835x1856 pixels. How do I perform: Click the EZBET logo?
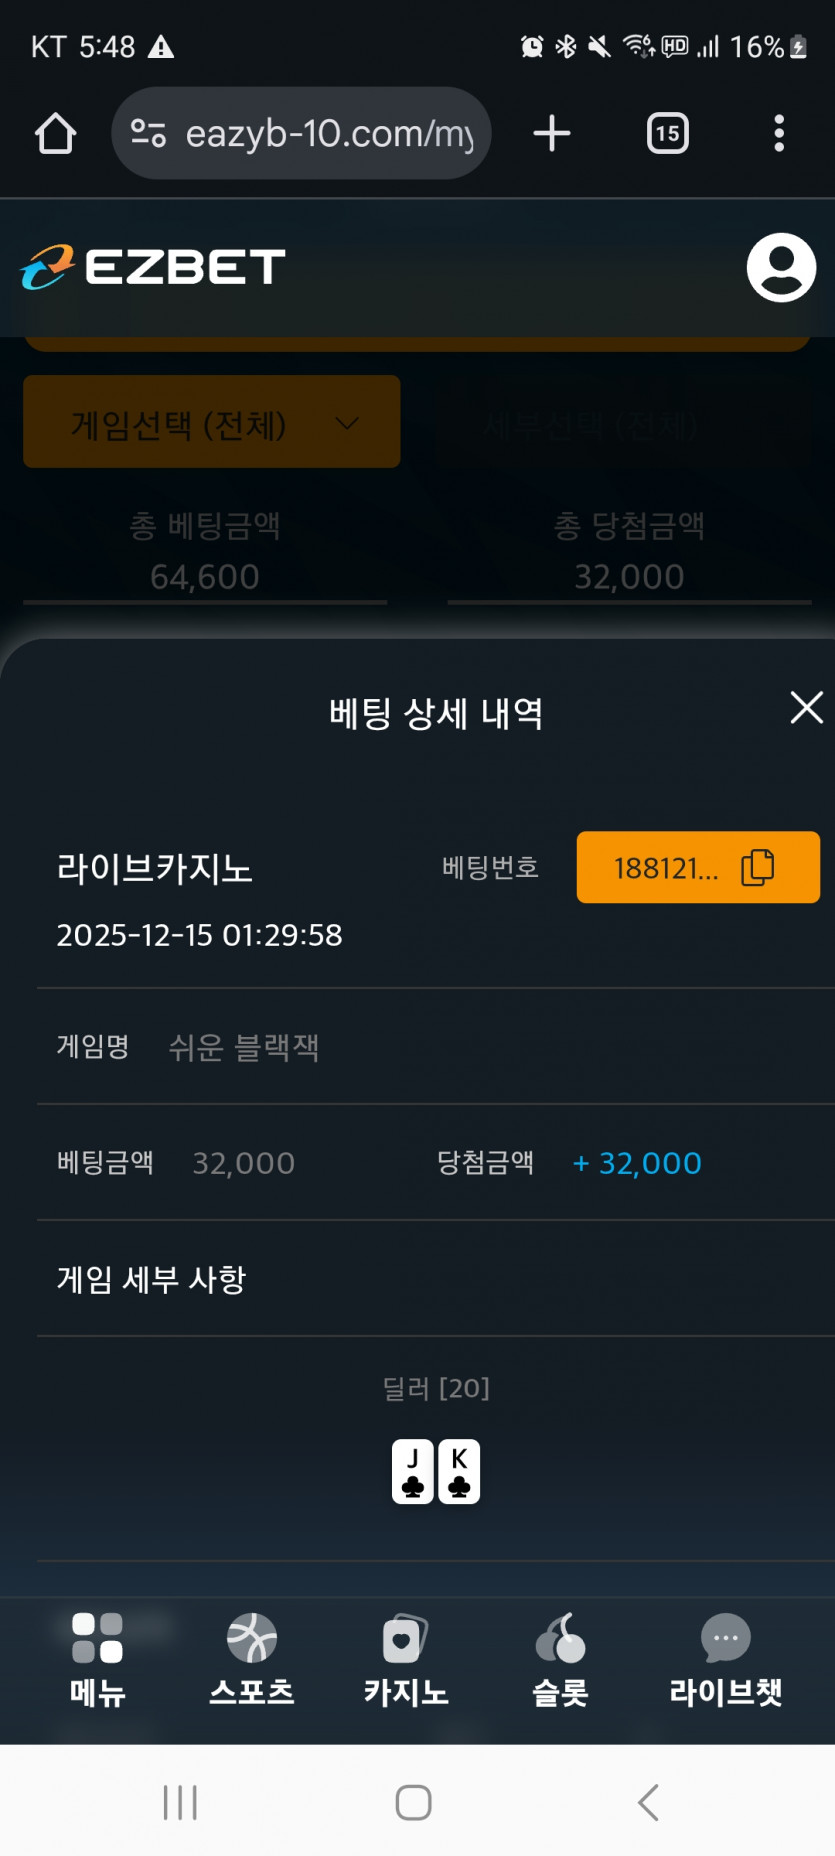[153, 267]
